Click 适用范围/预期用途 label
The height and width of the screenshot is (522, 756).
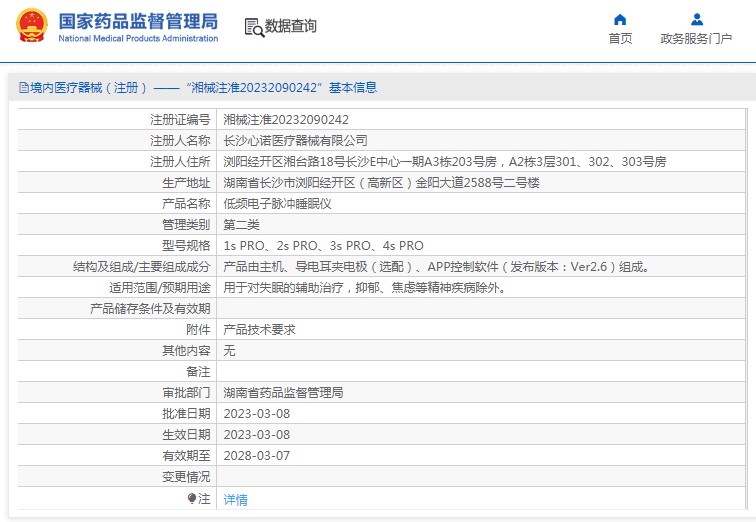click(160, 288)
